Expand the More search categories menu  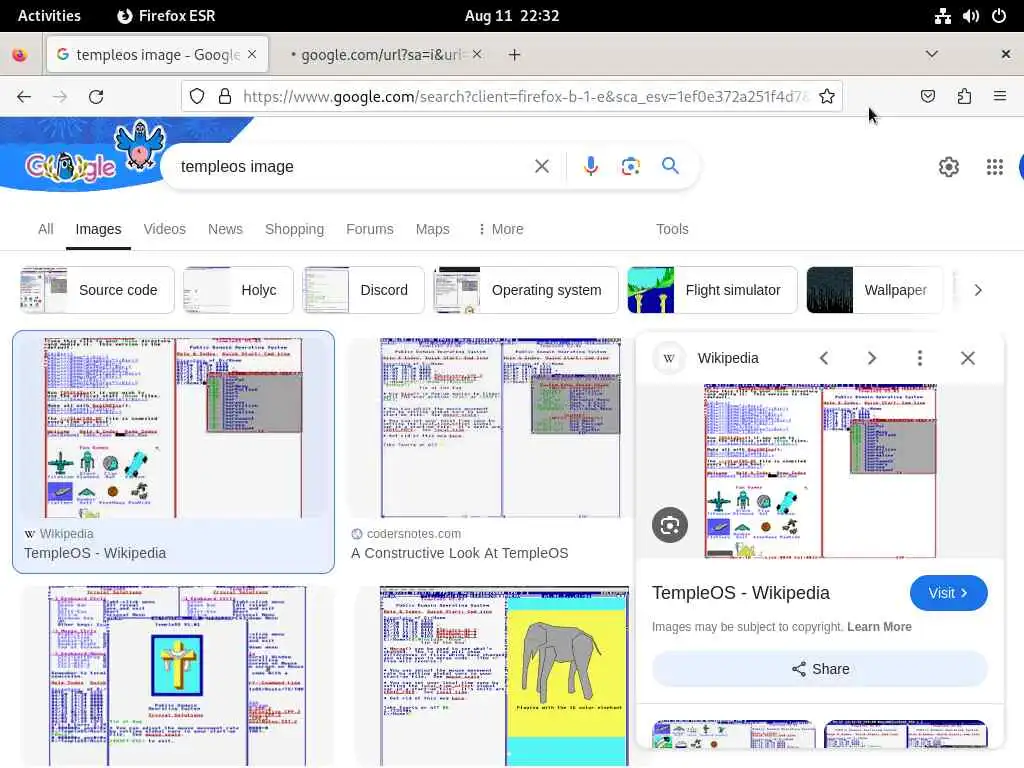(500, 229)
